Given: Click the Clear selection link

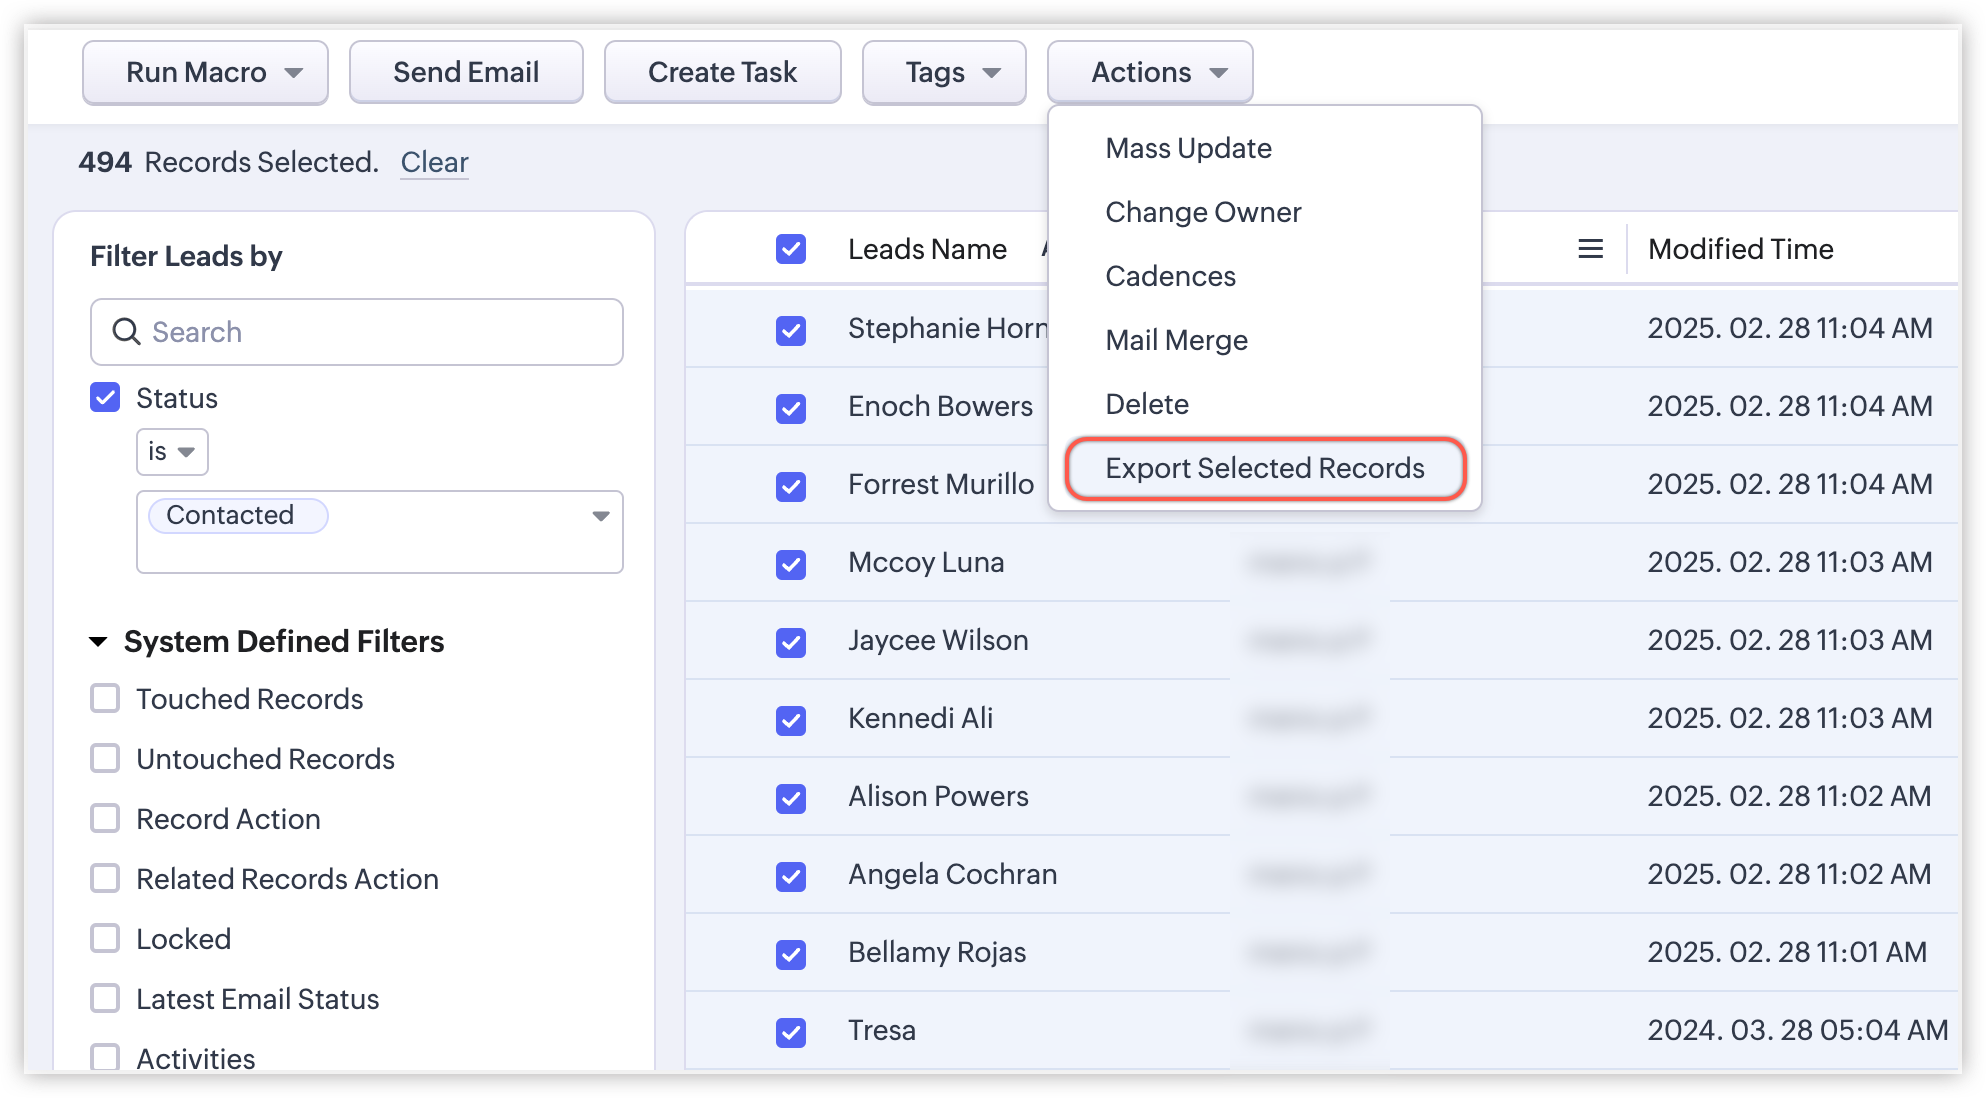Looking at the screenshot, I should [x=434, y=162].
